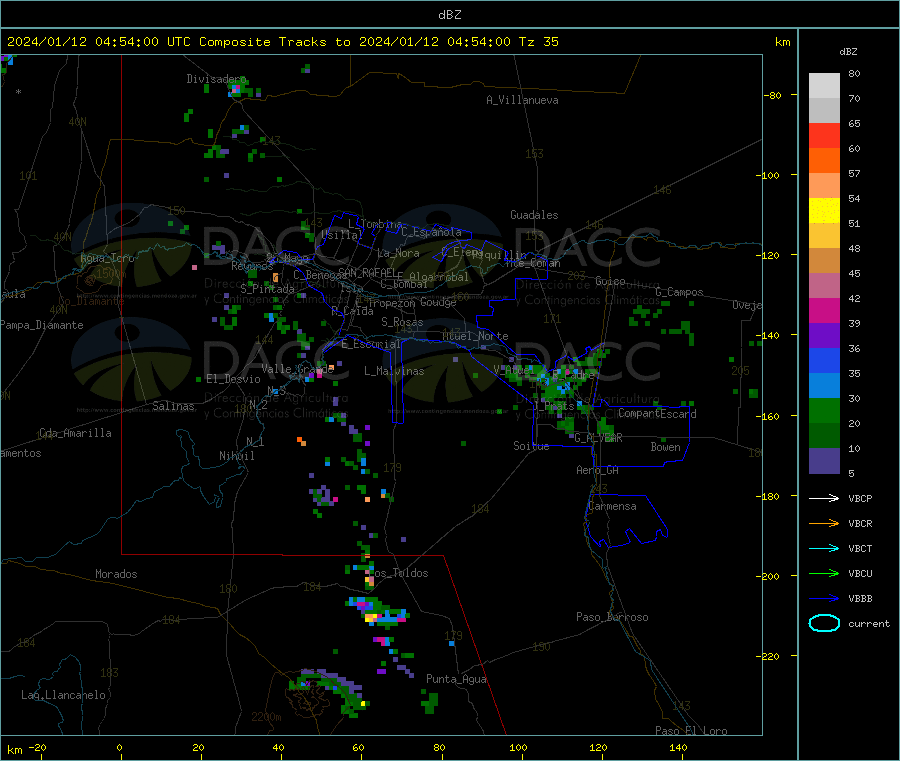Click the Aero_GA location label

pos(598,470)
